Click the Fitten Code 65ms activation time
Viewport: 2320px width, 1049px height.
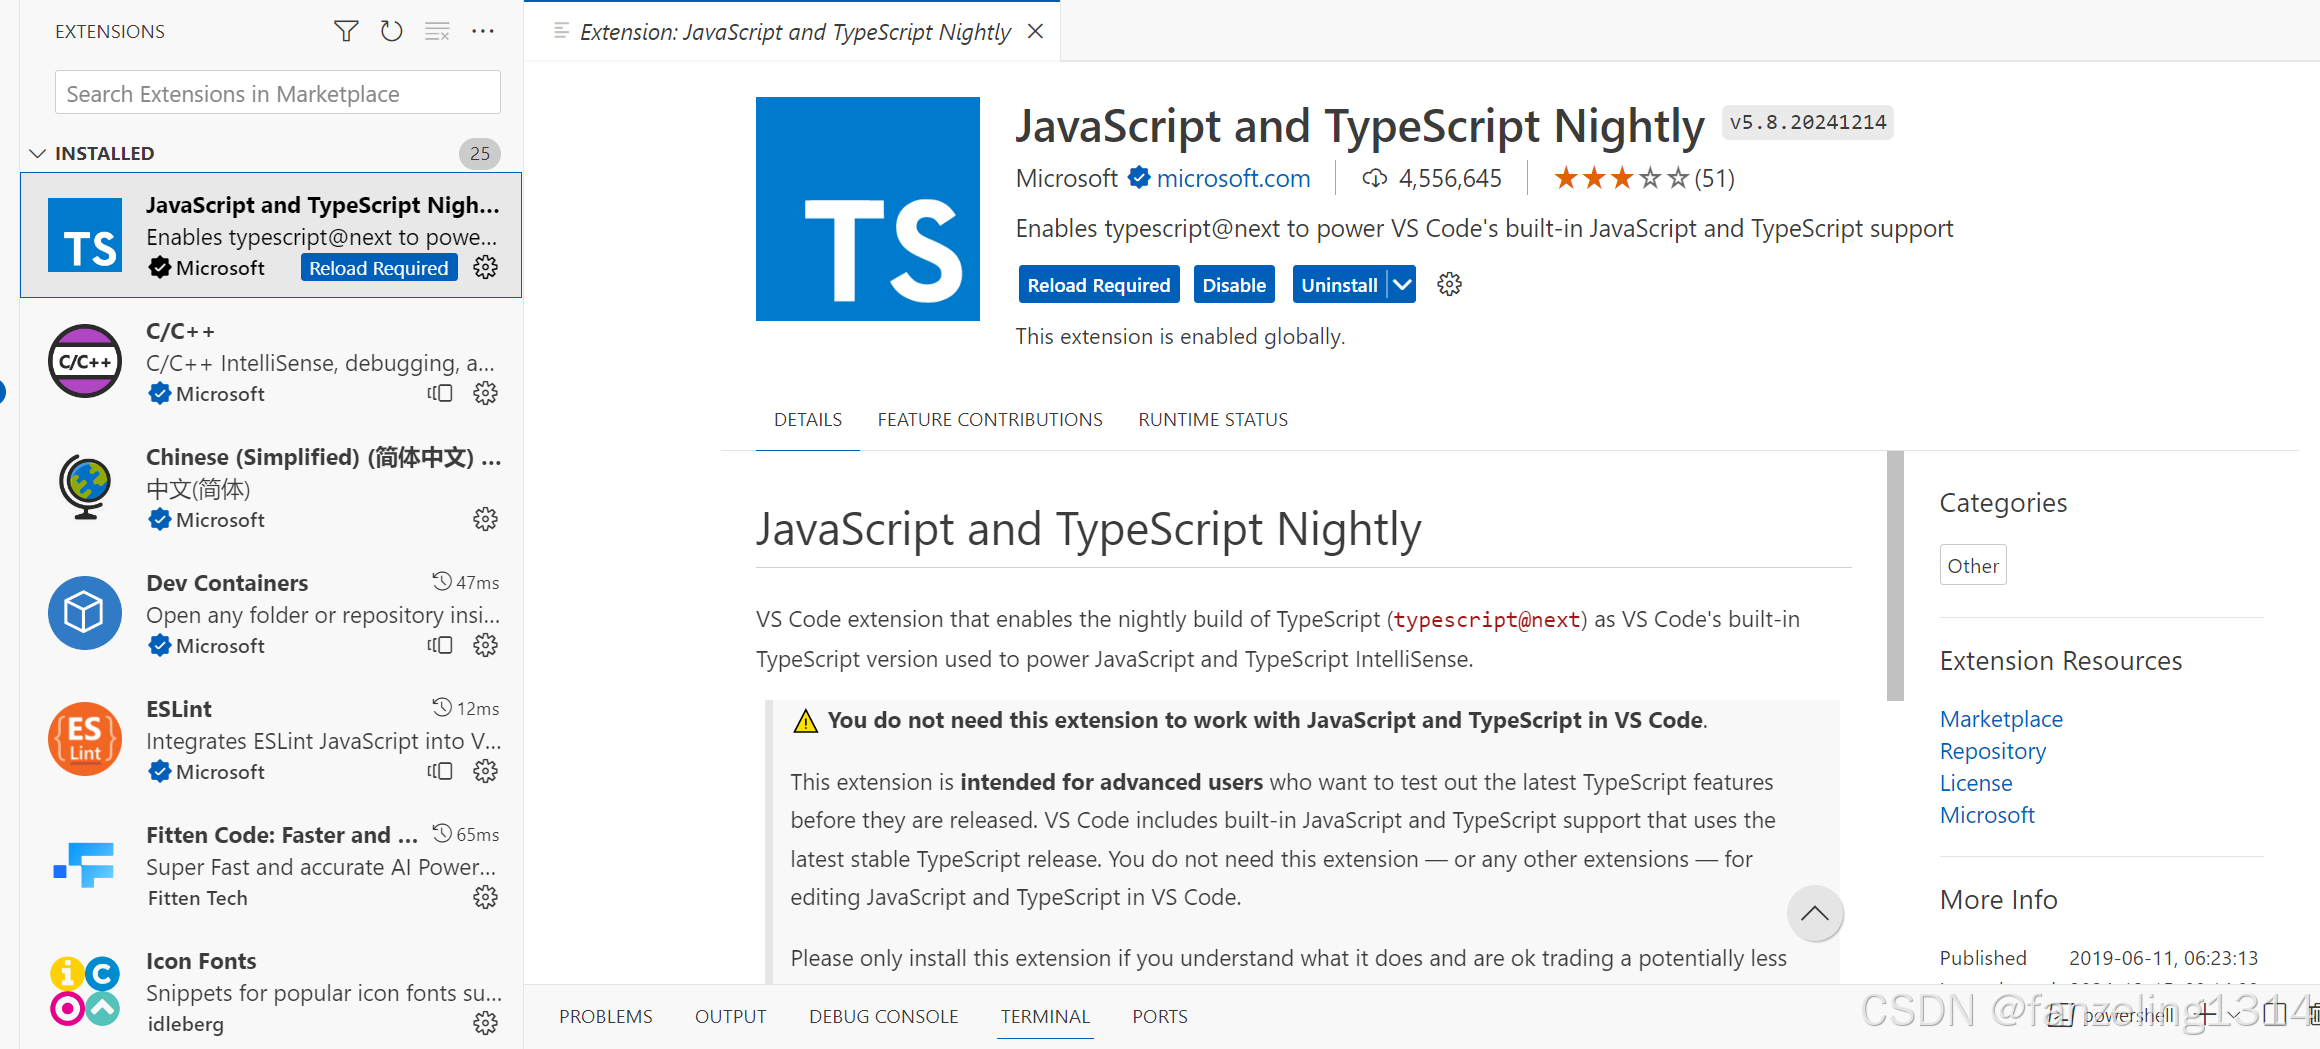[x=466, y=834]
